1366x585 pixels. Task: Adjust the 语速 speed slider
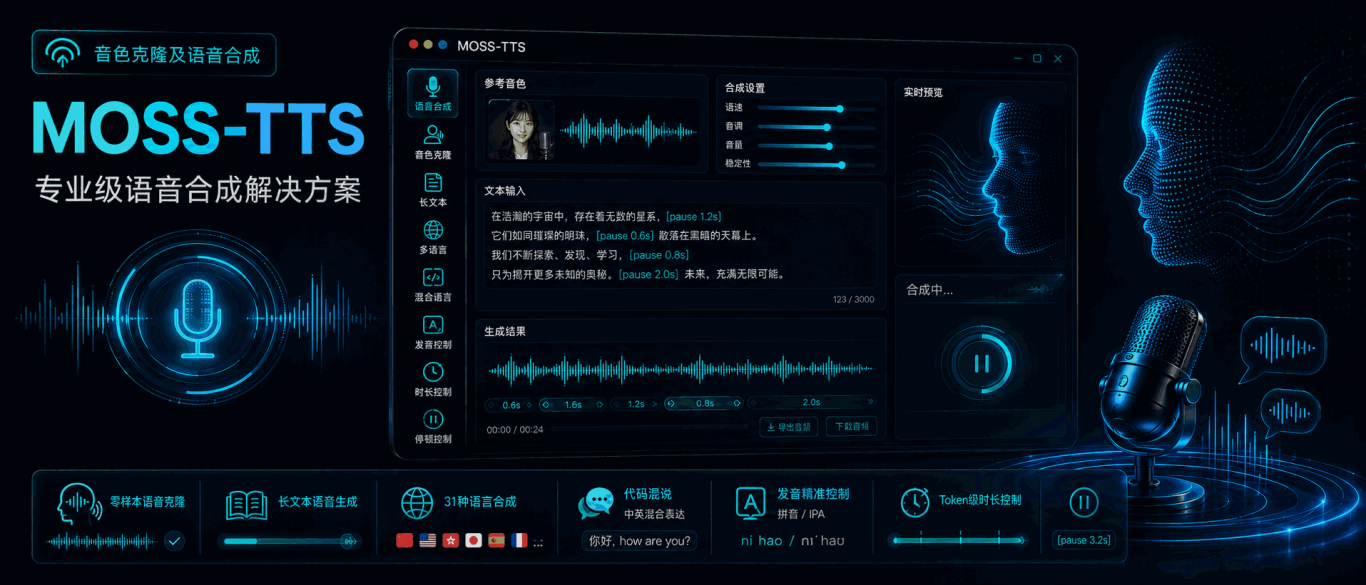coord(815,108)
